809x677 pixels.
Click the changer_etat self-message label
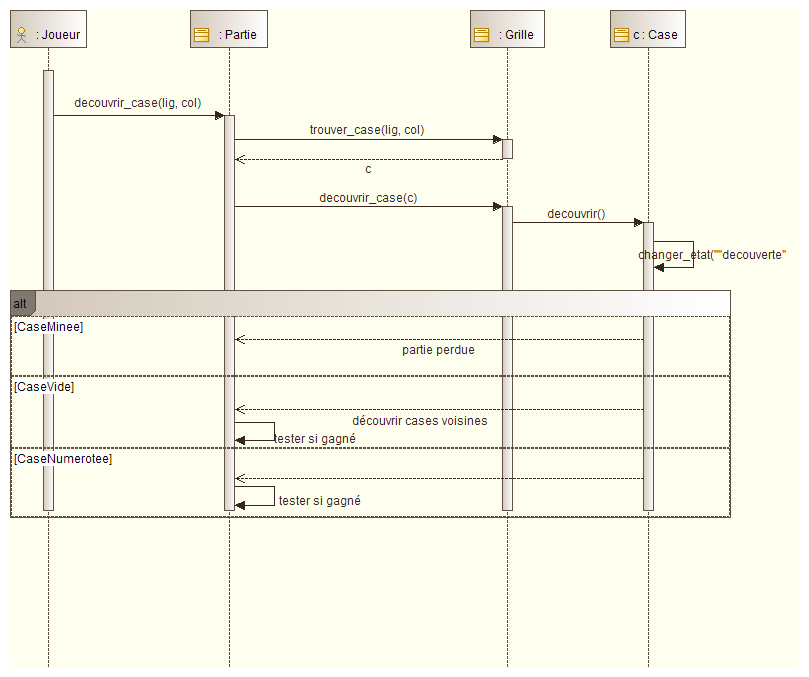[712, 255]
